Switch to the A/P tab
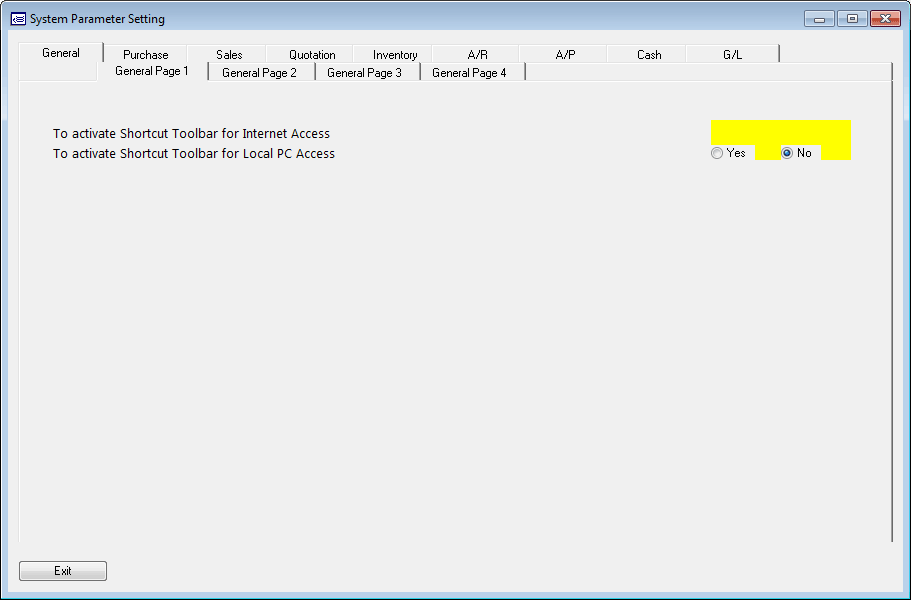This screenshot has width=911, height=600. point(565,55)
